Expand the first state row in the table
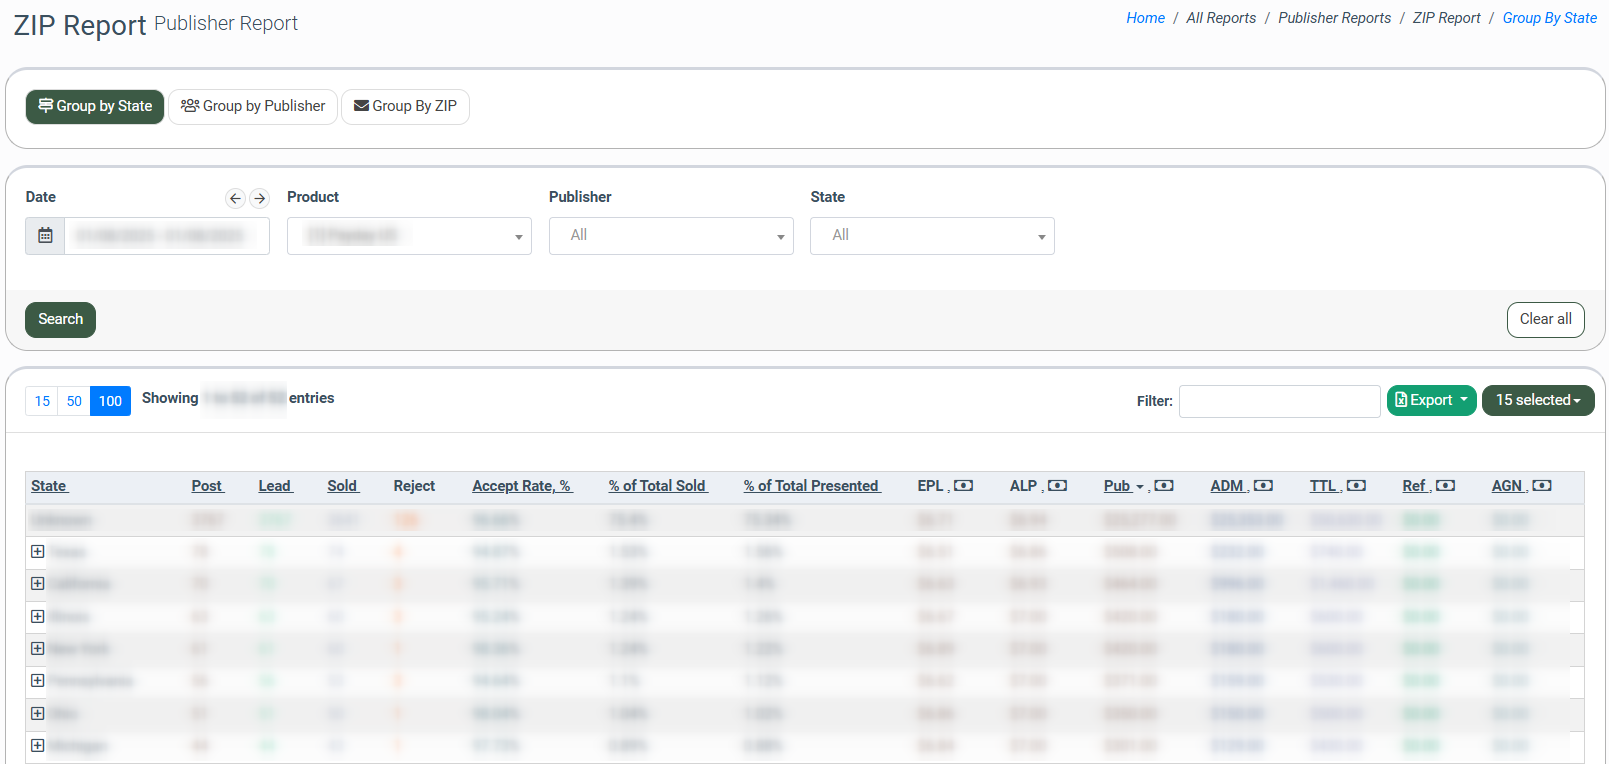Viewport: 1609px width, 764px height. click(x=38, y=552)
